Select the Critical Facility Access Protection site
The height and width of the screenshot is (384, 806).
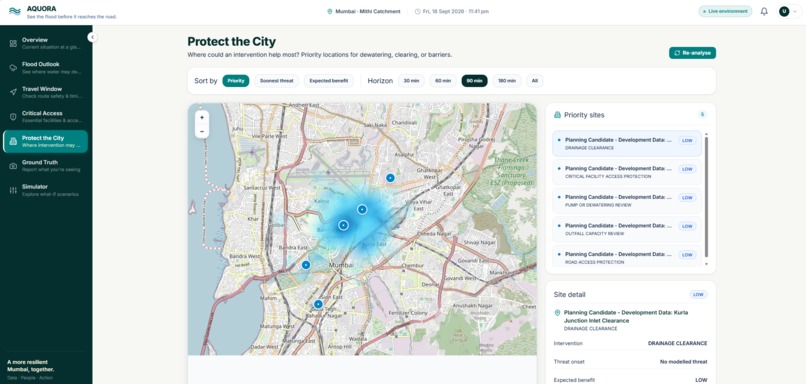[627, 172]
